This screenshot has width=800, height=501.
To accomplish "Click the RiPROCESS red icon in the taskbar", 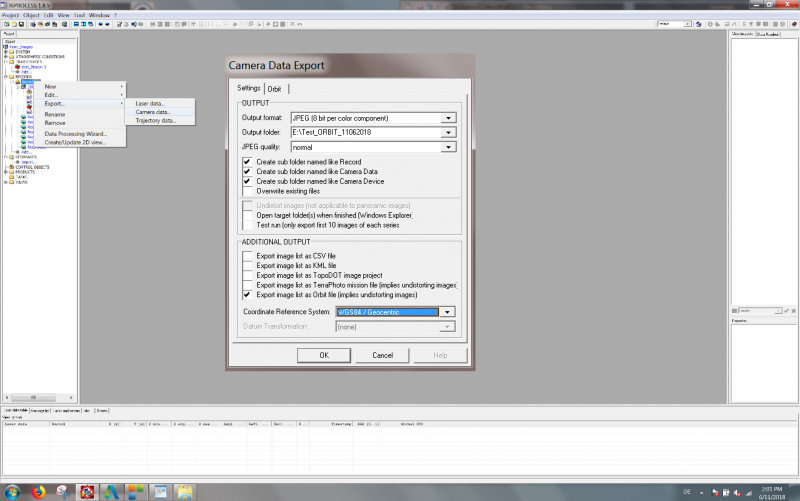I will click(87, 492).
